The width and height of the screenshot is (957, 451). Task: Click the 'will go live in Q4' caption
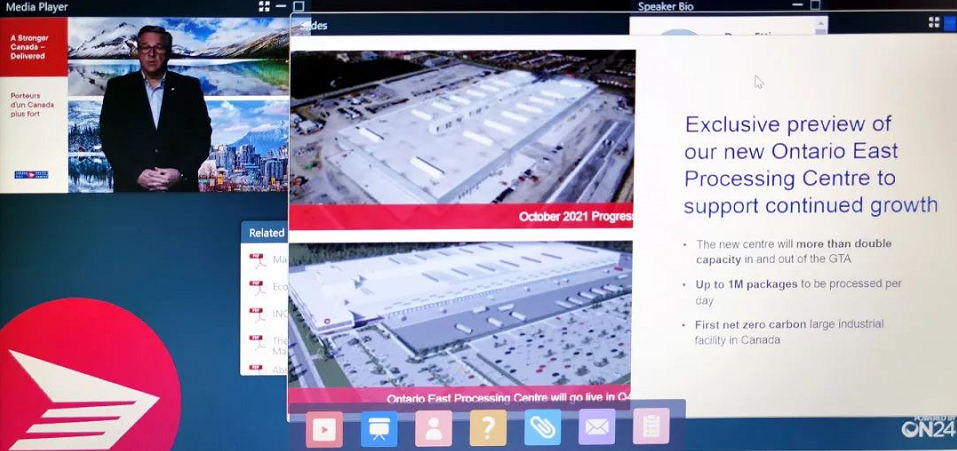click(509, 399)
